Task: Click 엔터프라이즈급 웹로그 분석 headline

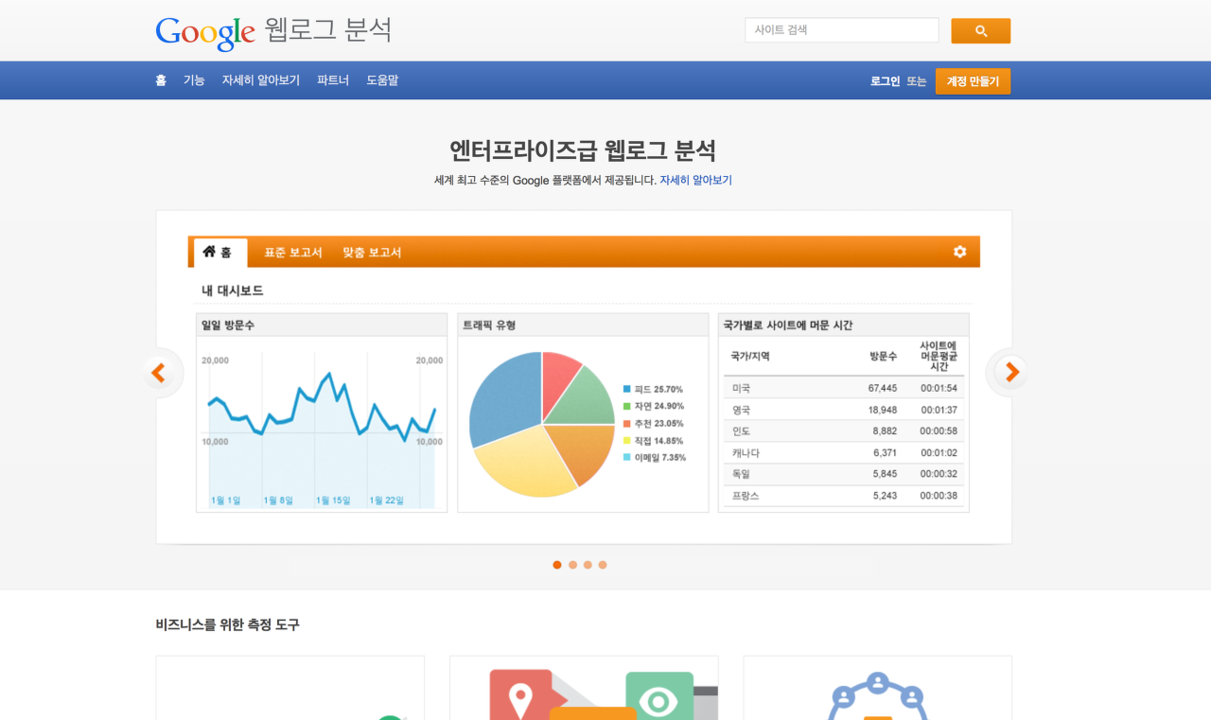Action: 583,151
